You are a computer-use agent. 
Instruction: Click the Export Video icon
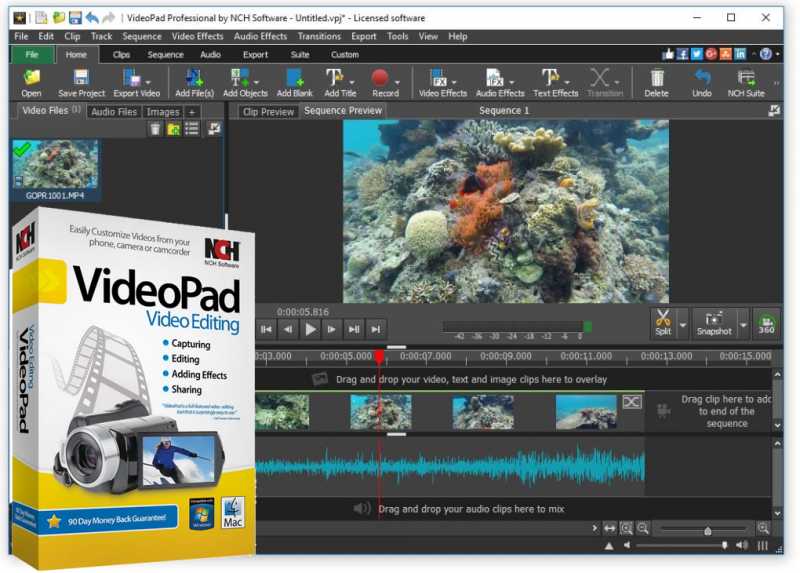point(132,83)
